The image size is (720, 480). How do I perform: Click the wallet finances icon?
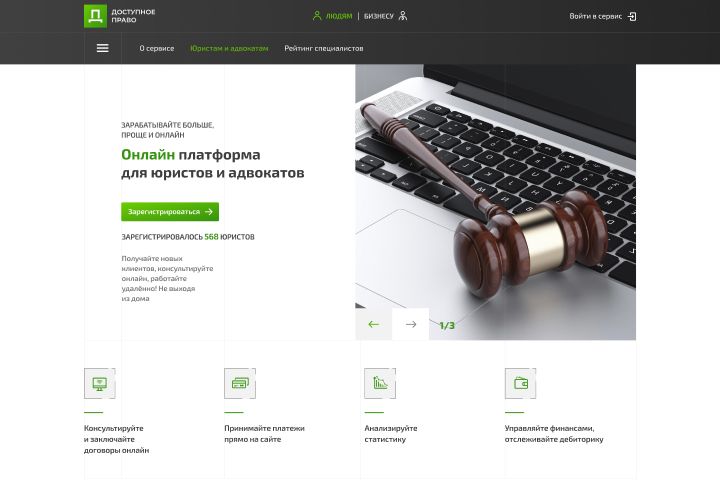520,383
